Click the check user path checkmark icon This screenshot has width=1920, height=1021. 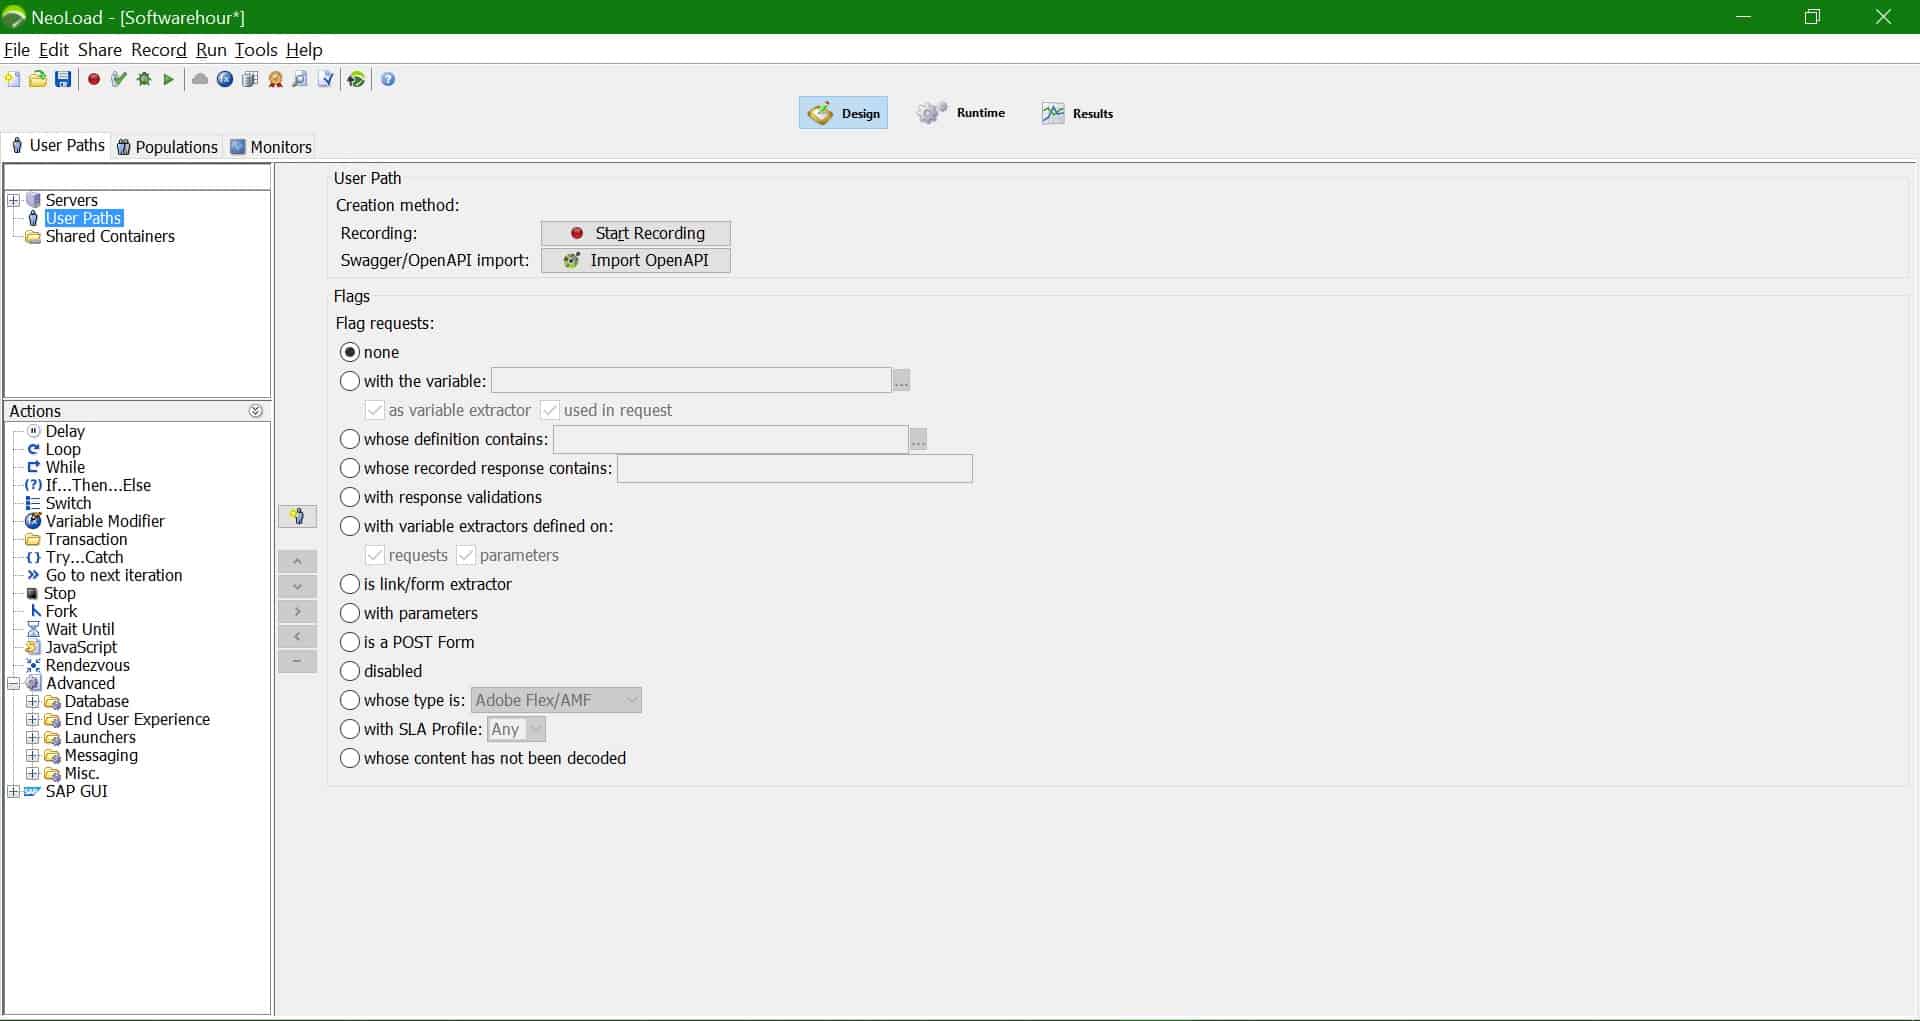(119, 80)
